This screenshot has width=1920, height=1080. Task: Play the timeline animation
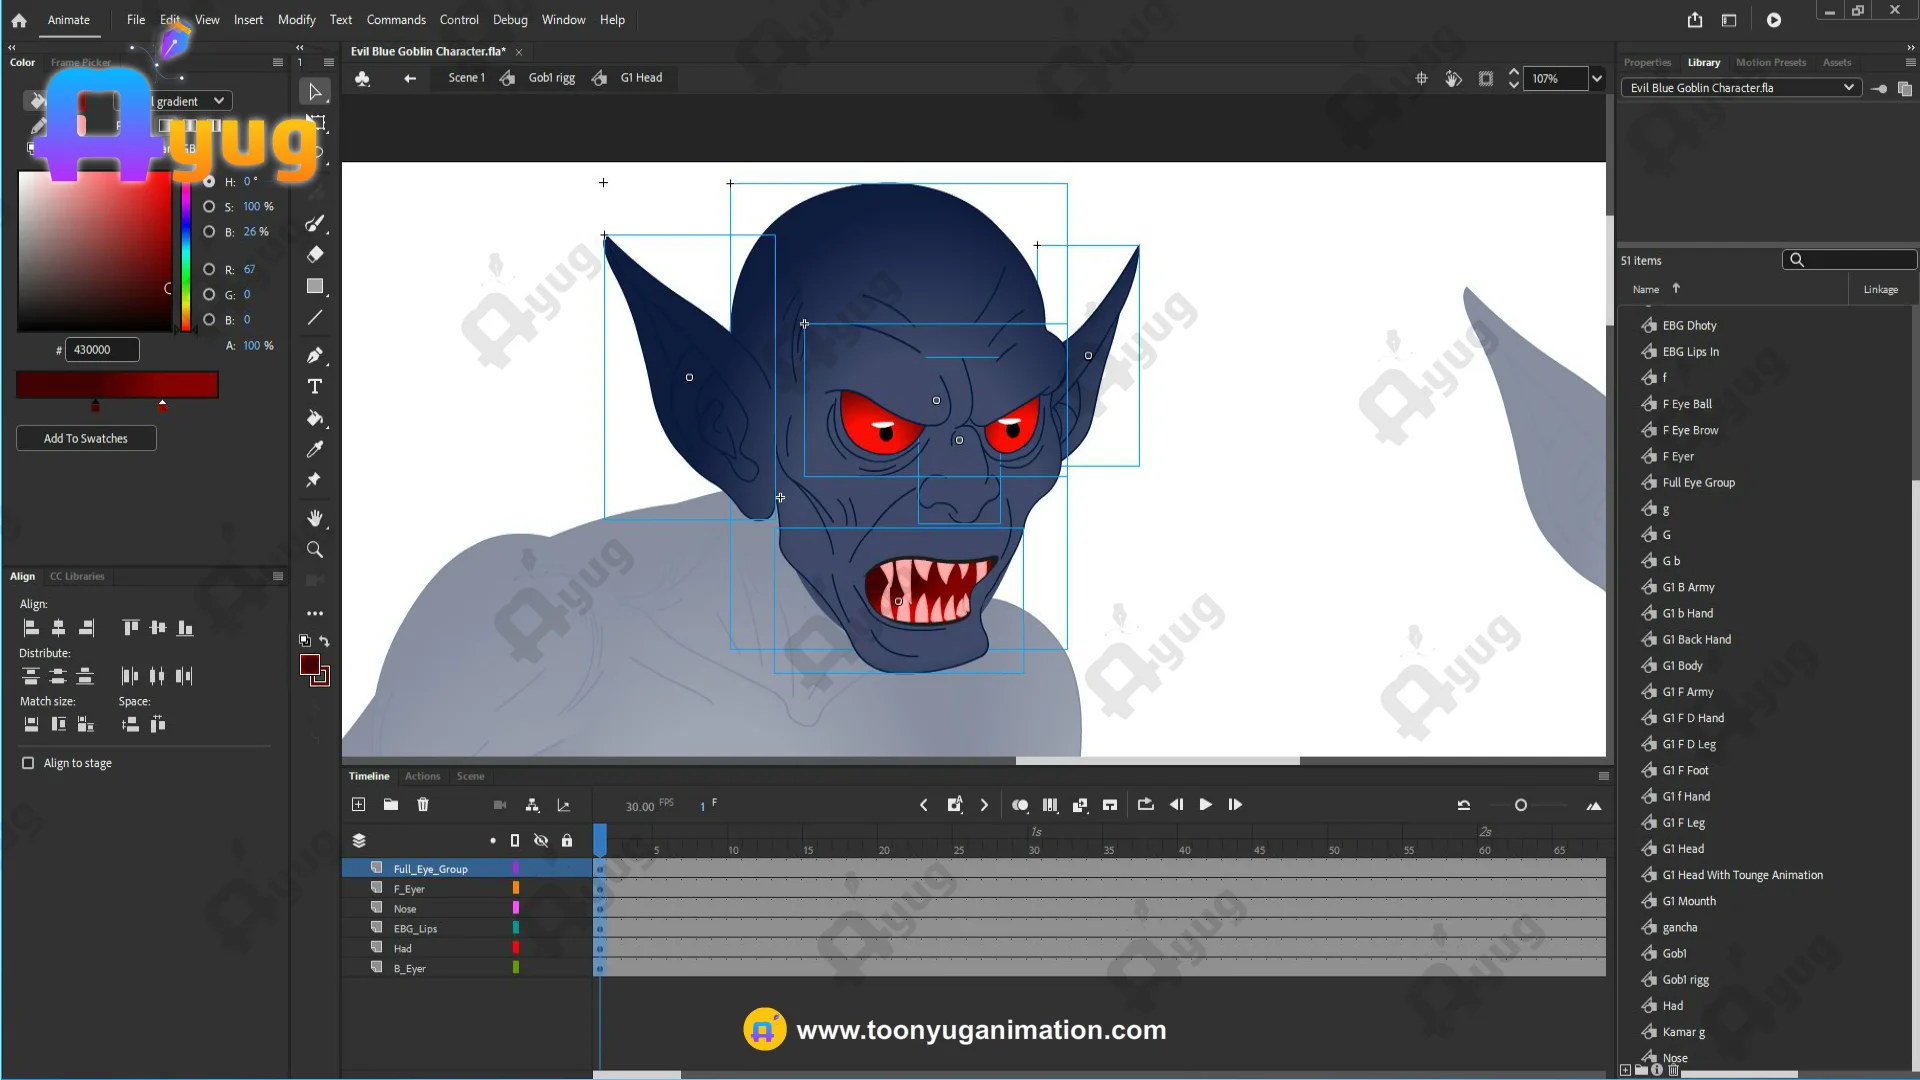coord(1206,805)
